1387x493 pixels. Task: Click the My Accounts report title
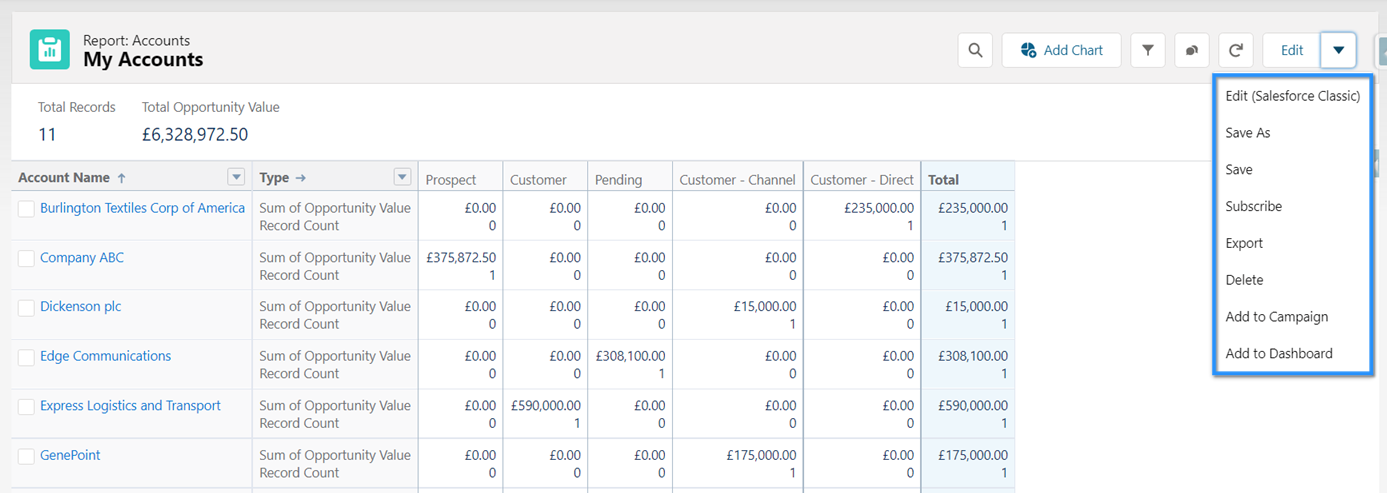pos(143,60)
